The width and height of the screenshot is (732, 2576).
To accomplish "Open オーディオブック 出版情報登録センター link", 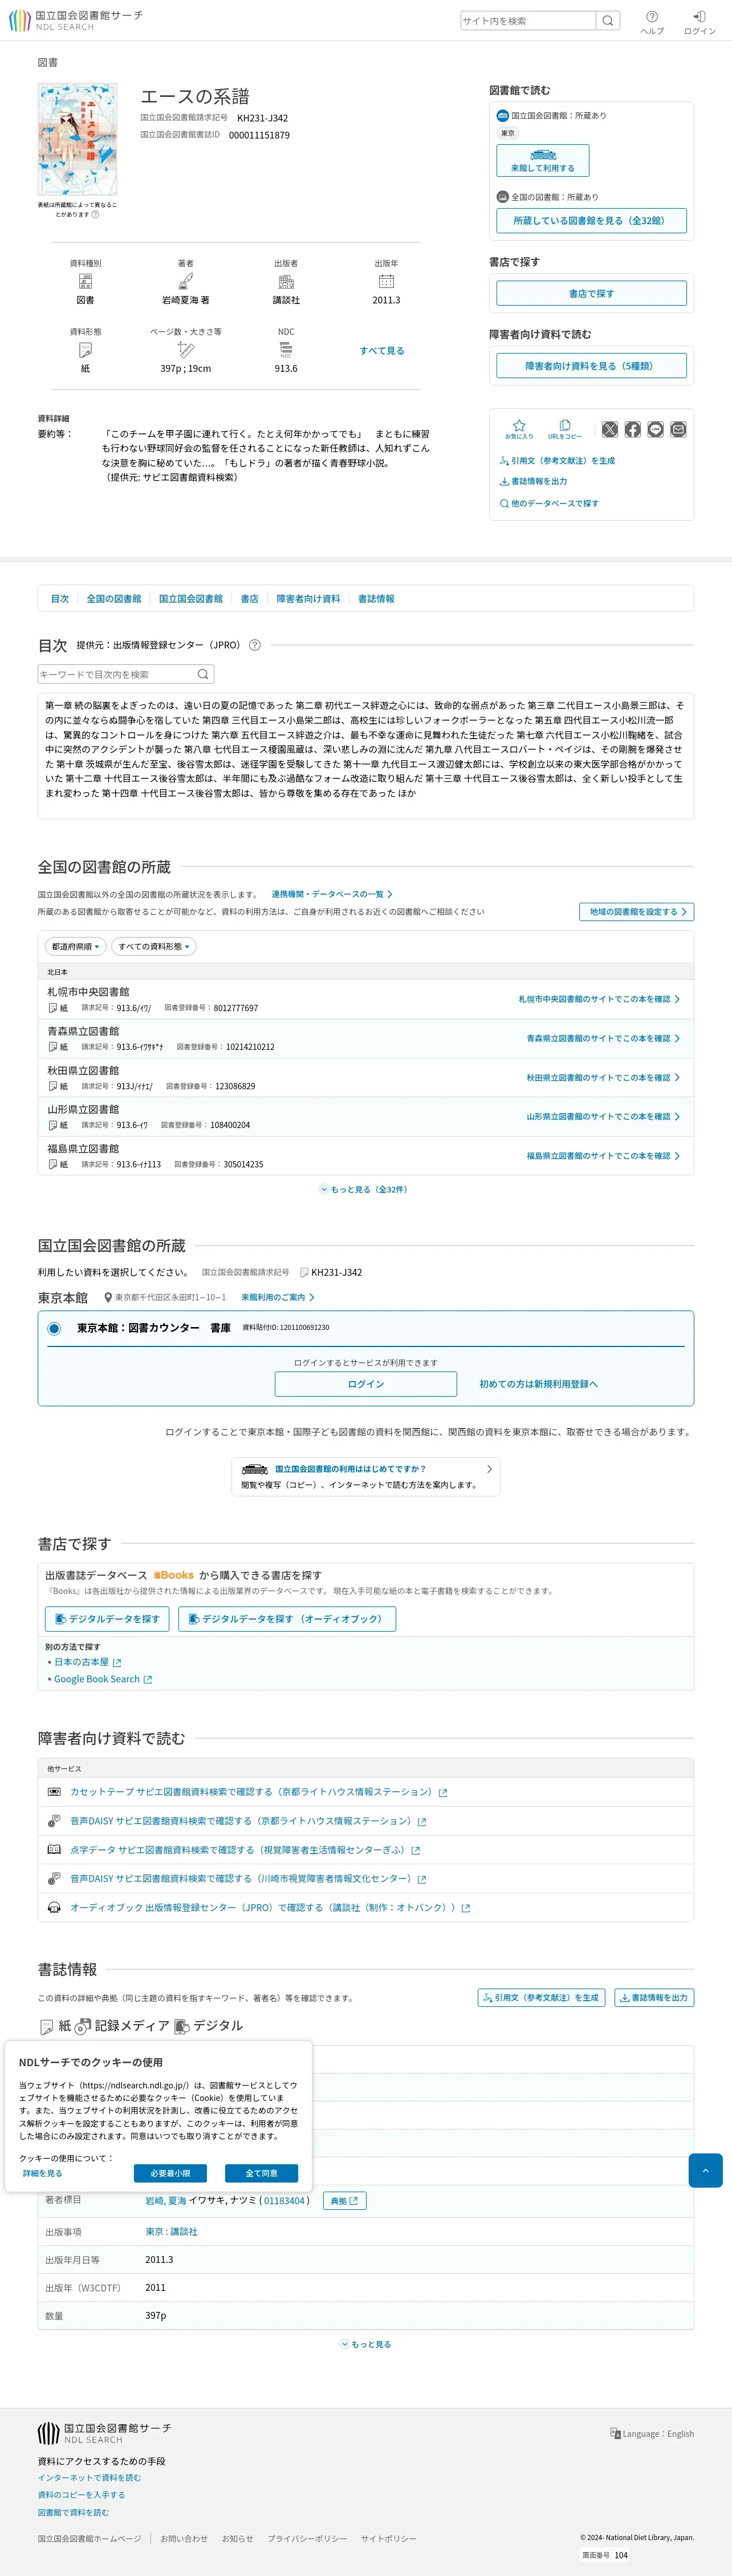I will coord(269,1908).
